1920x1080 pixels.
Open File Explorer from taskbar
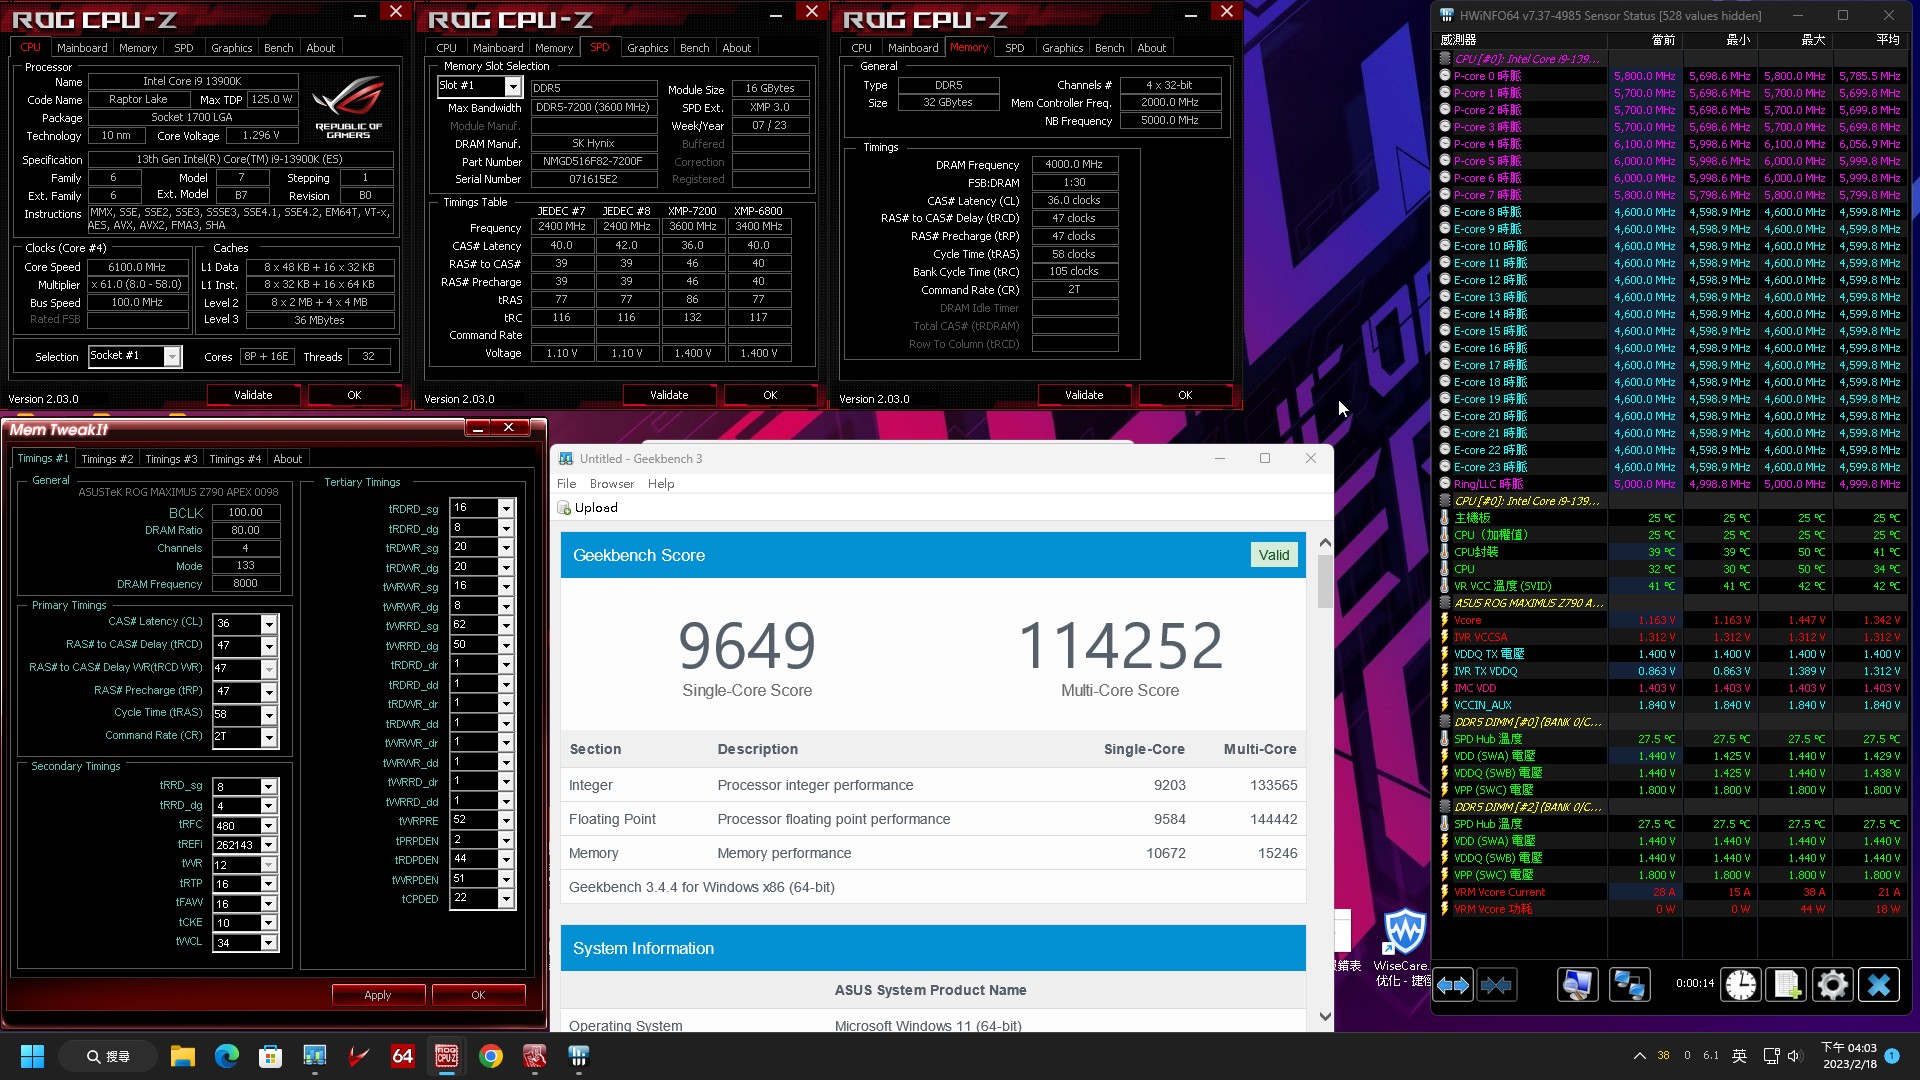(182, 1056)
